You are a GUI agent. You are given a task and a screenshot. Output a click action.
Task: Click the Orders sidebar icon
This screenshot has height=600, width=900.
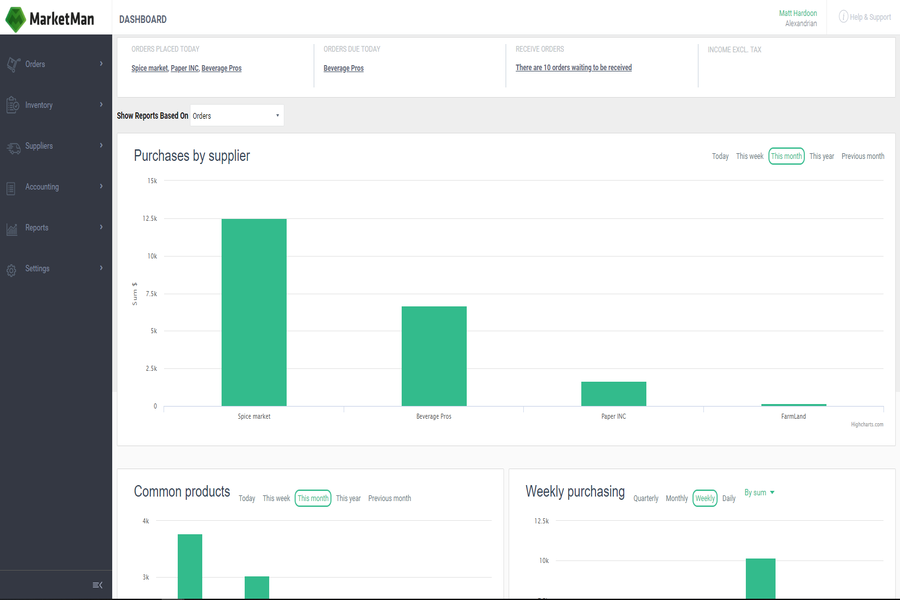coord(12,65)
